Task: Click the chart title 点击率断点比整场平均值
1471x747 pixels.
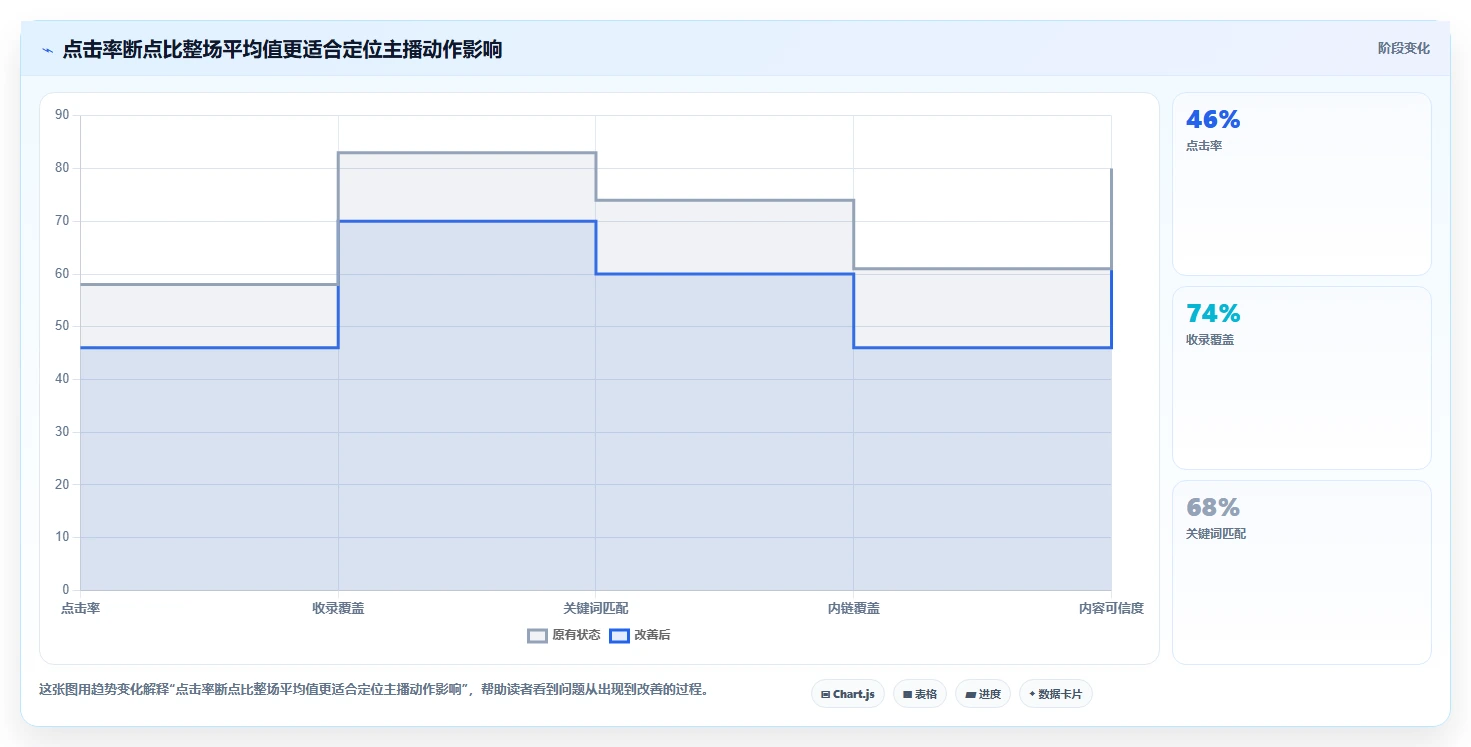Action: point(282,49)
